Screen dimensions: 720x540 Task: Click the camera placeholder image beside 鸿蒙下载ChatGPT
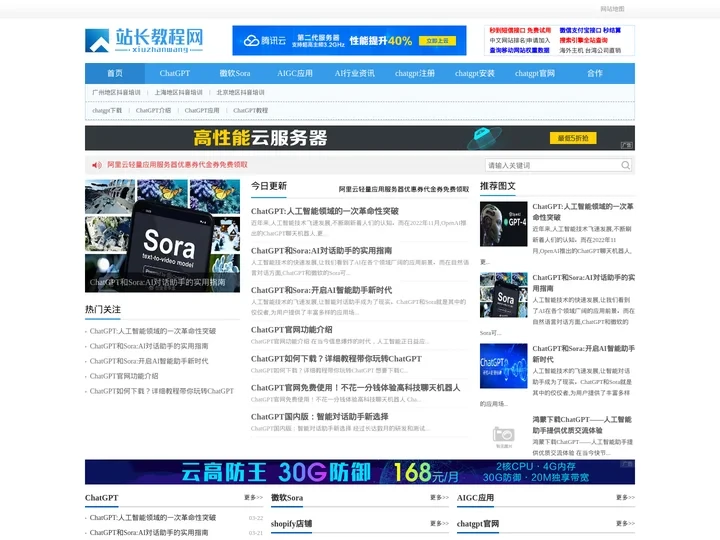tap(503, 436)
